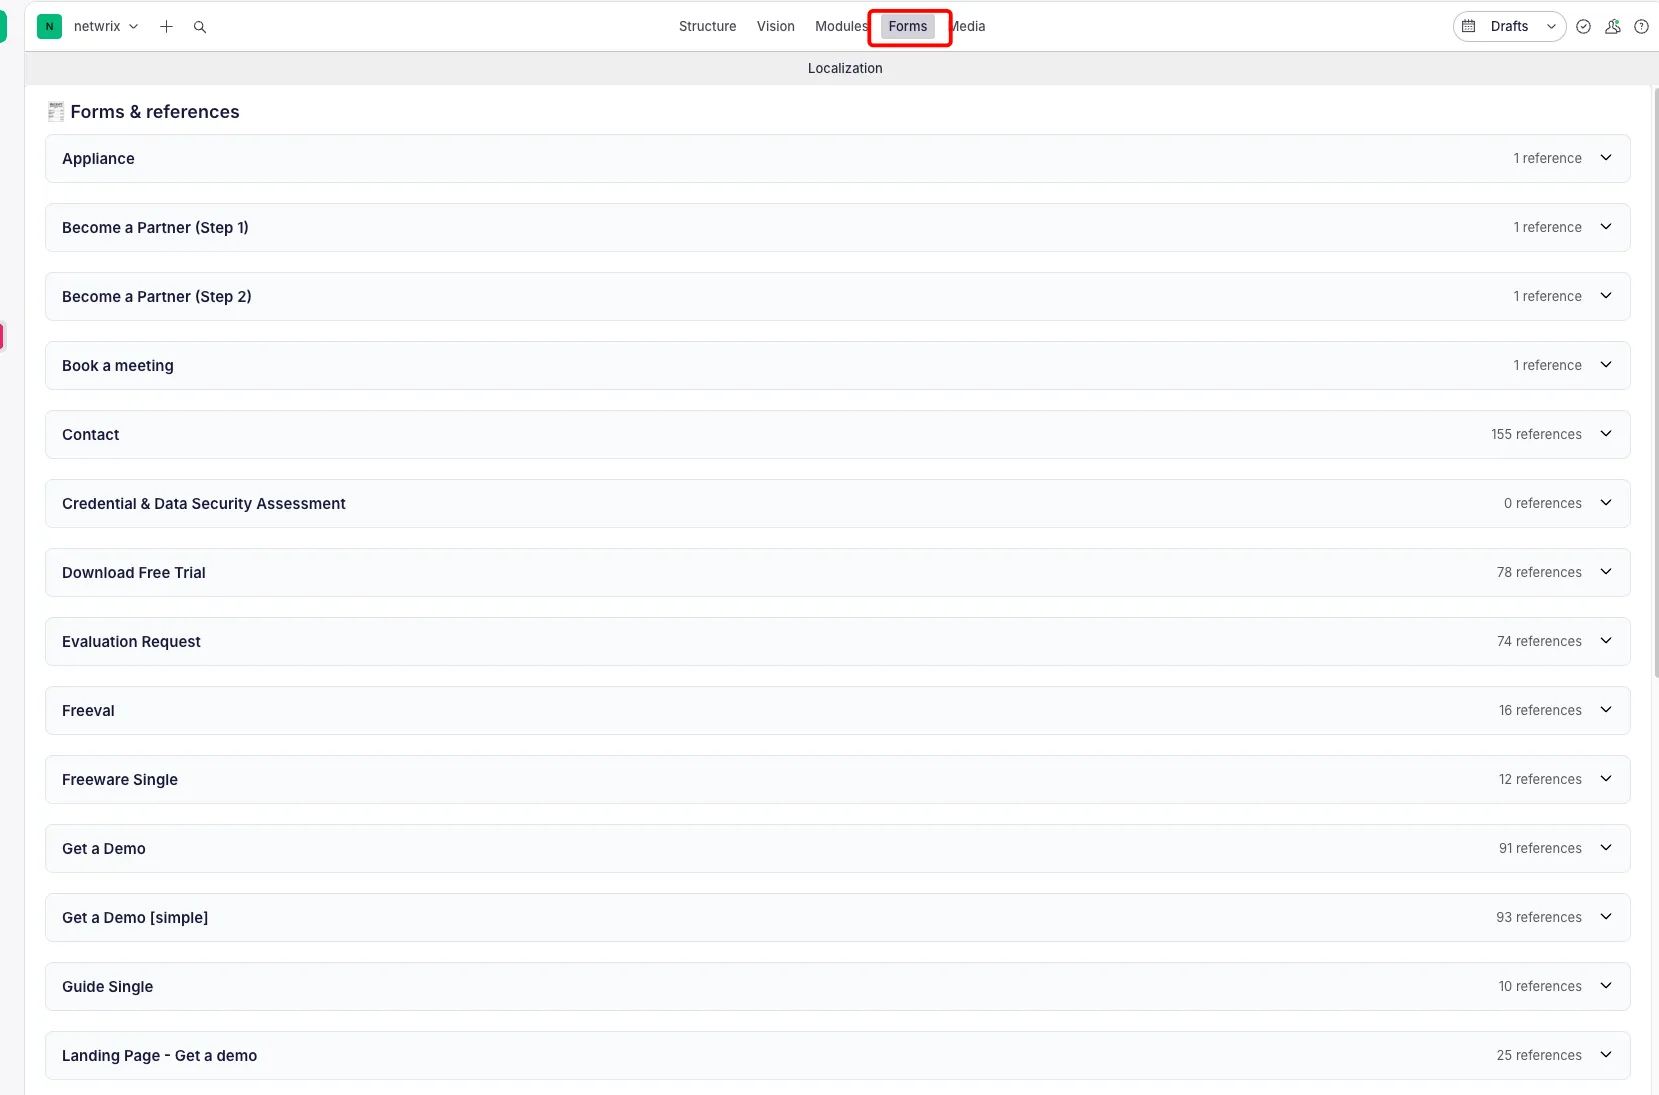1659x1095 pixels.
Task: Expand the Freeval chevron
Action: (x=1606, y=710)
